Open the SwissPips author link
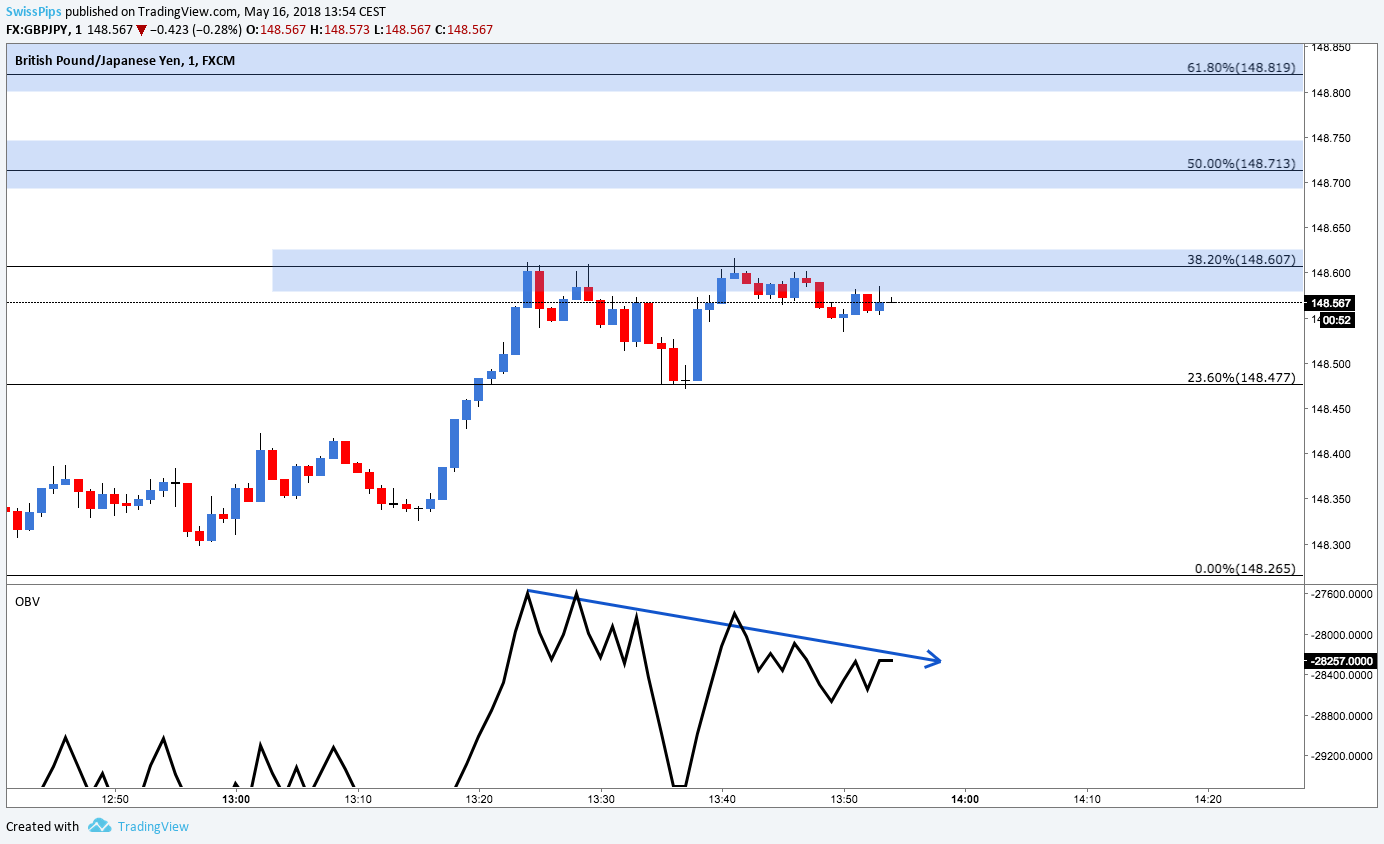The image size is (1384, 844). [34, 11]
